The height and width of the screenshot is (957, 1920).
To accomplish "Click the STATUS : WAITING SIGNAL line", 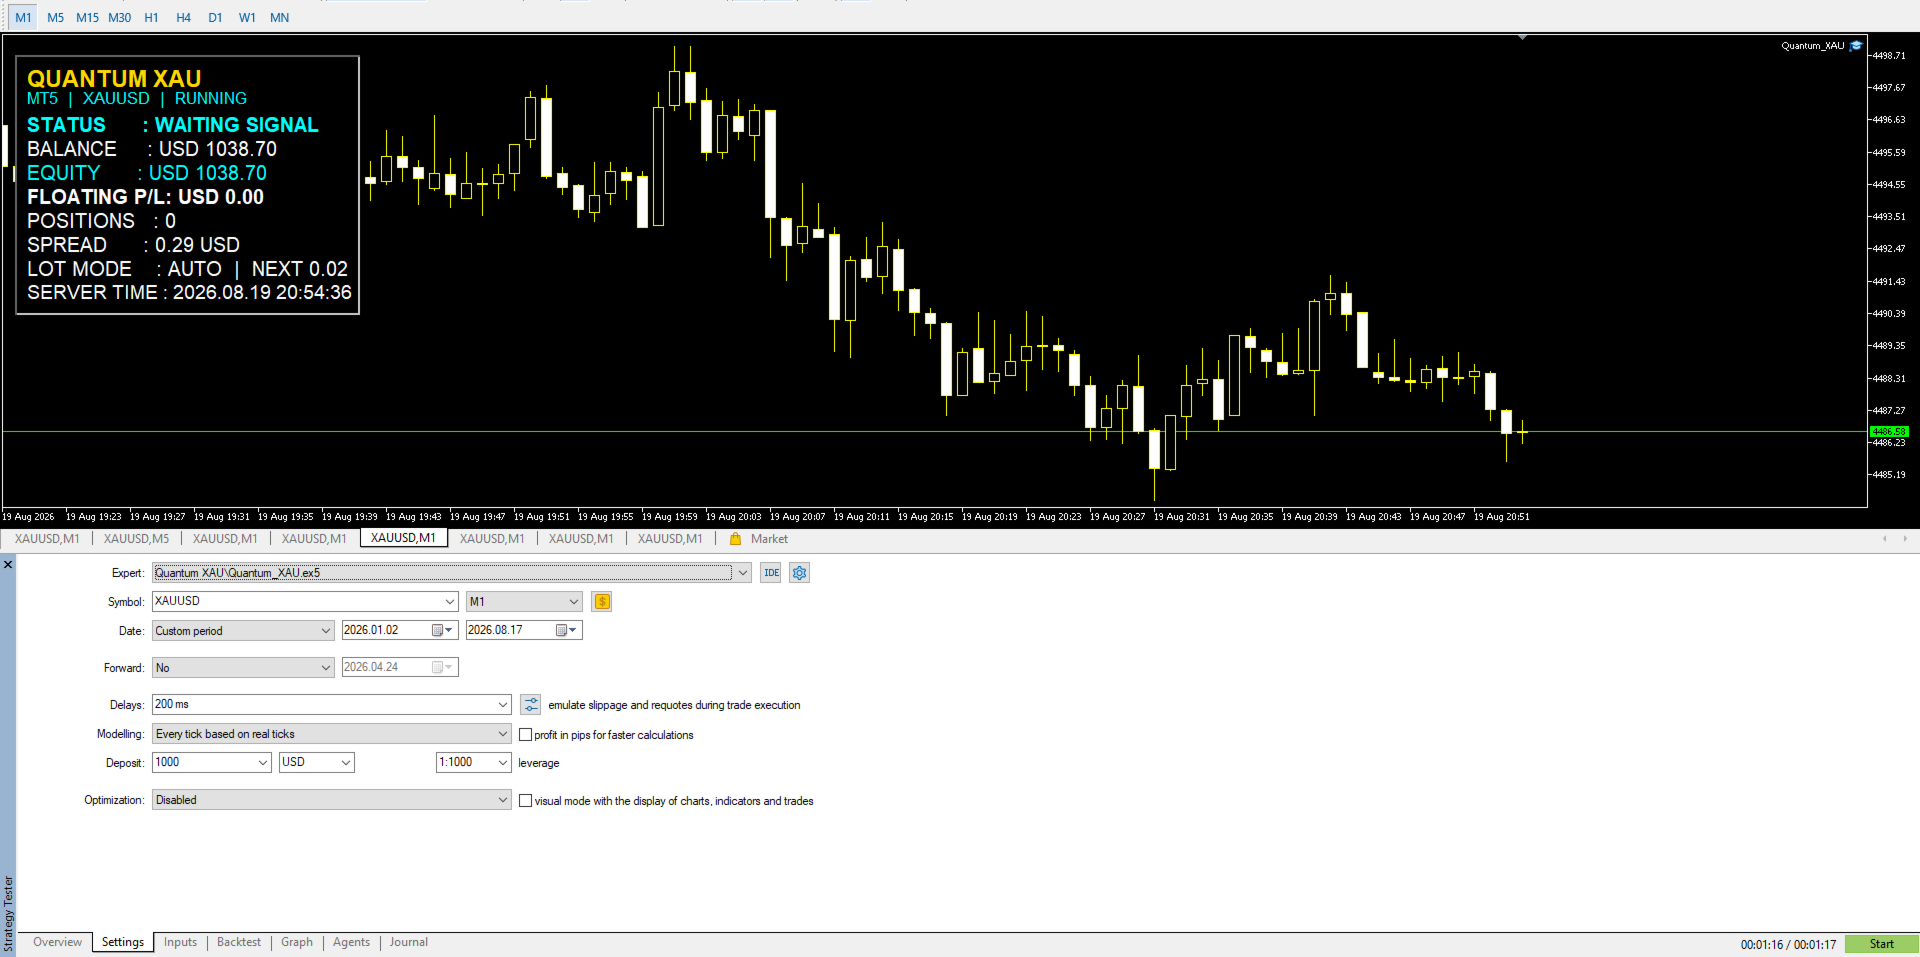I will click(173, 125).
